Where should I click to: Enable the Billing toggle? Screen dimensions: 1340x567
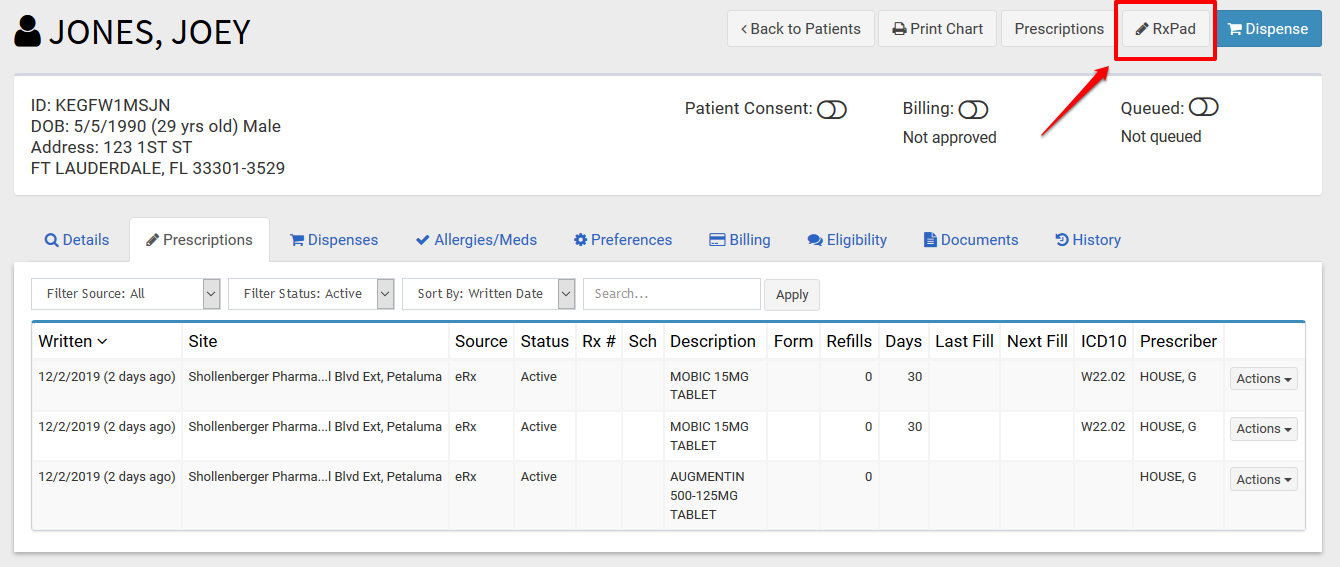972,110
